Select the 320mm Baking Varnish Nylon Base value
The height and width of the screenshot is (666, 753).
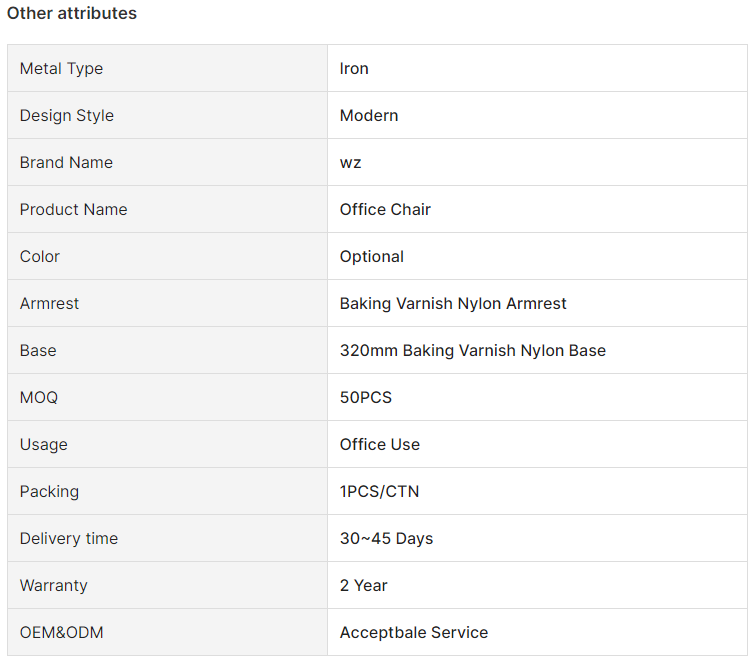coord(473,351)
